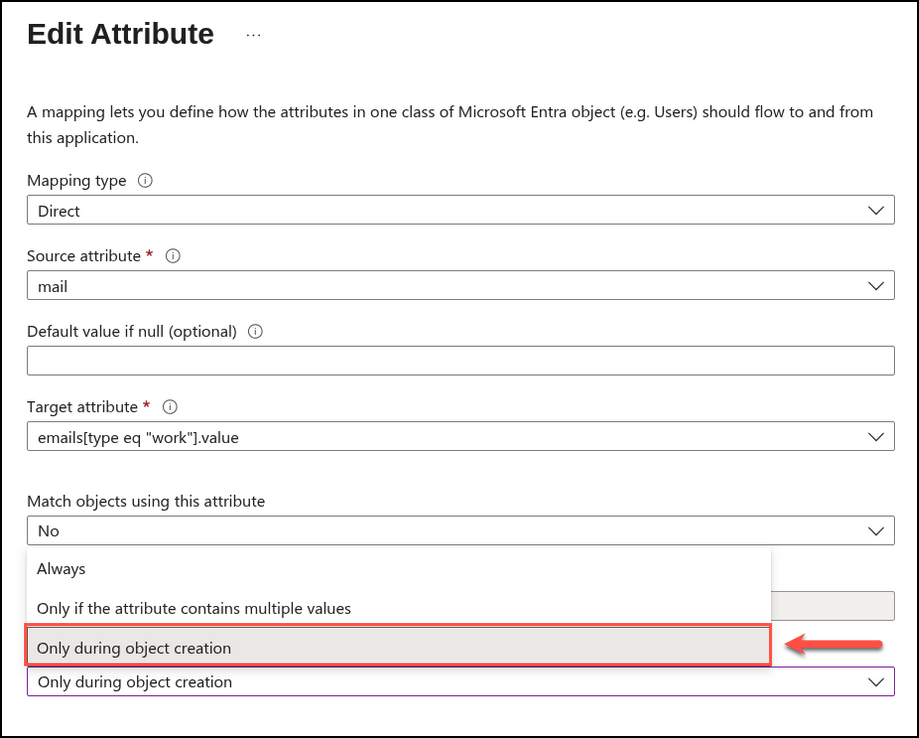Click the Mapping type info icon
This screenshot has width=919, height=738.
(x=145, y=181)
